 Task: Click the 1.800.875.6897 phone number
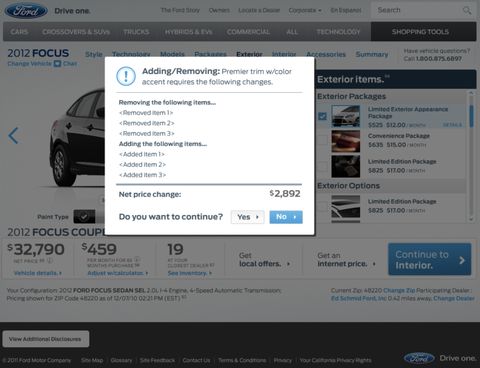(x=439, y=59)
